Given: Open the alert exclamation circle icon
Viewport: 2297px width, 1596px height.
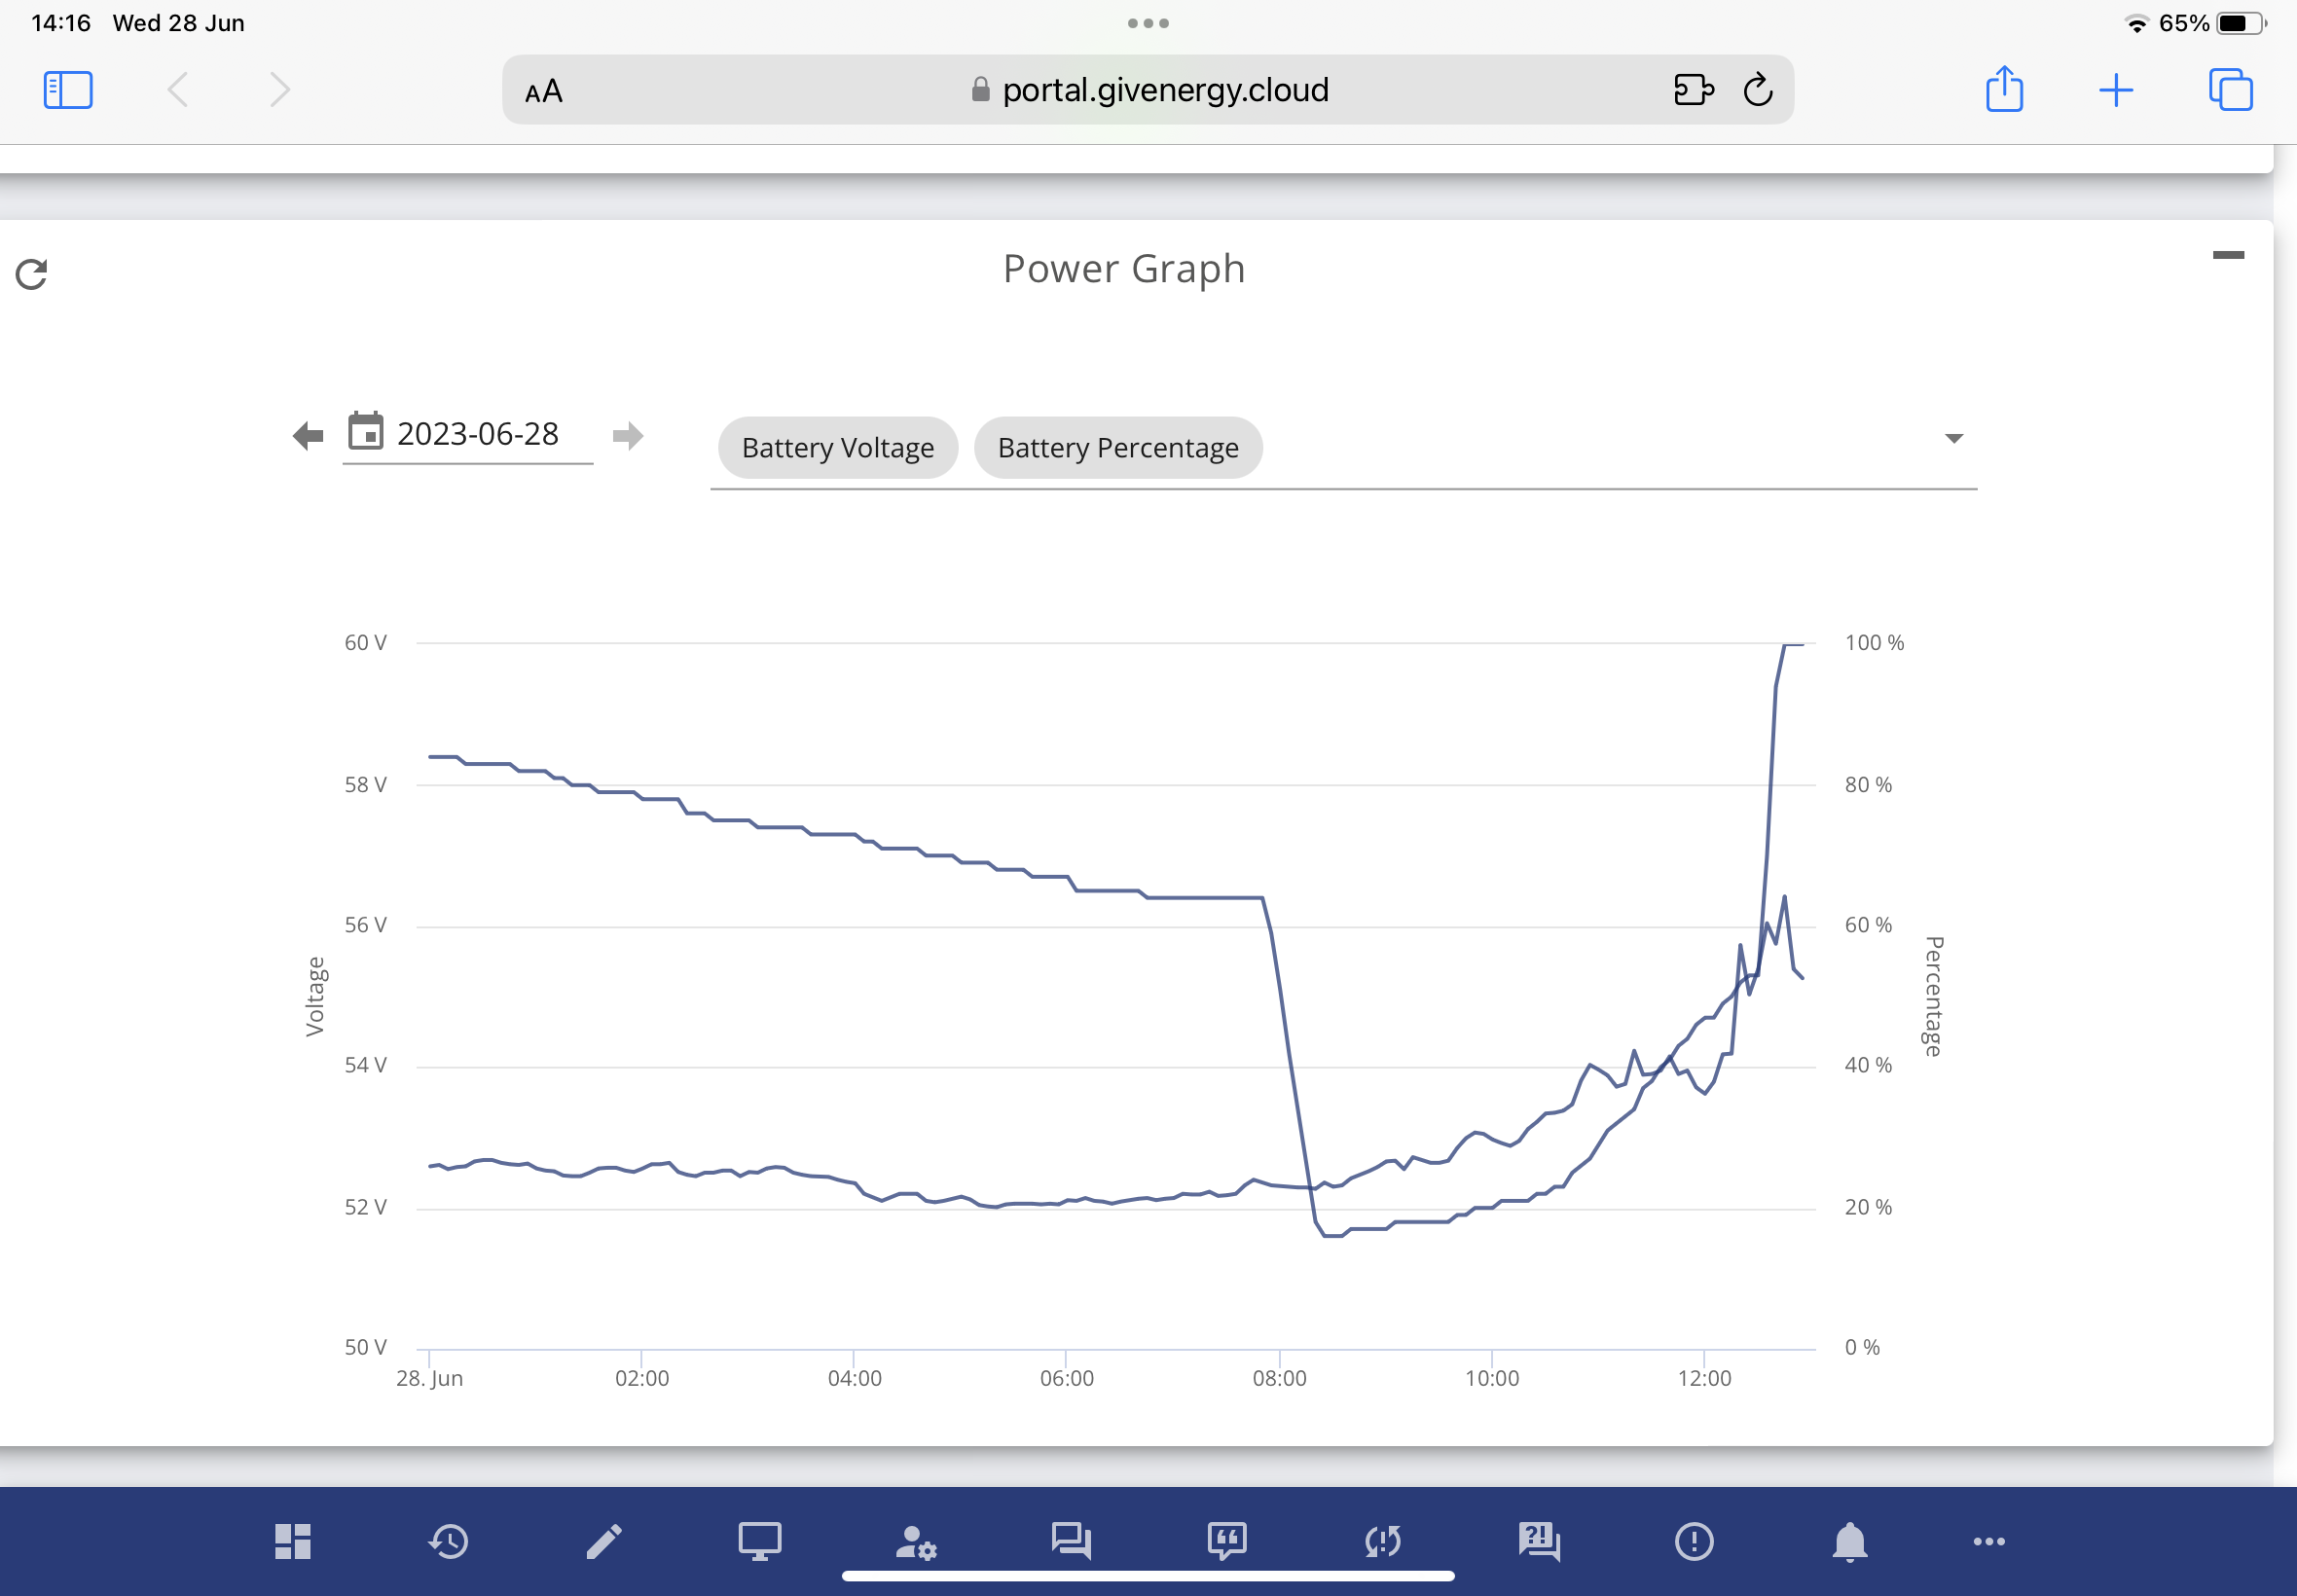Looking at the screenshot, I should click(1694, 1541).
